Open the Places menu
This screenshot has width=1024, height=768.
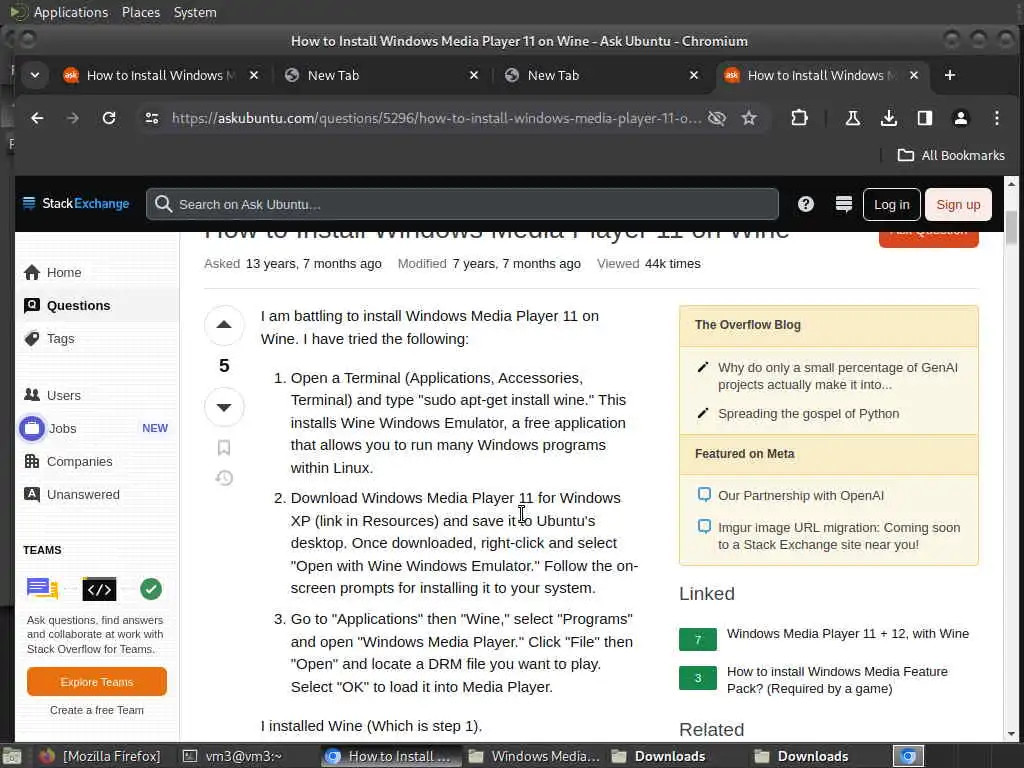140,12
